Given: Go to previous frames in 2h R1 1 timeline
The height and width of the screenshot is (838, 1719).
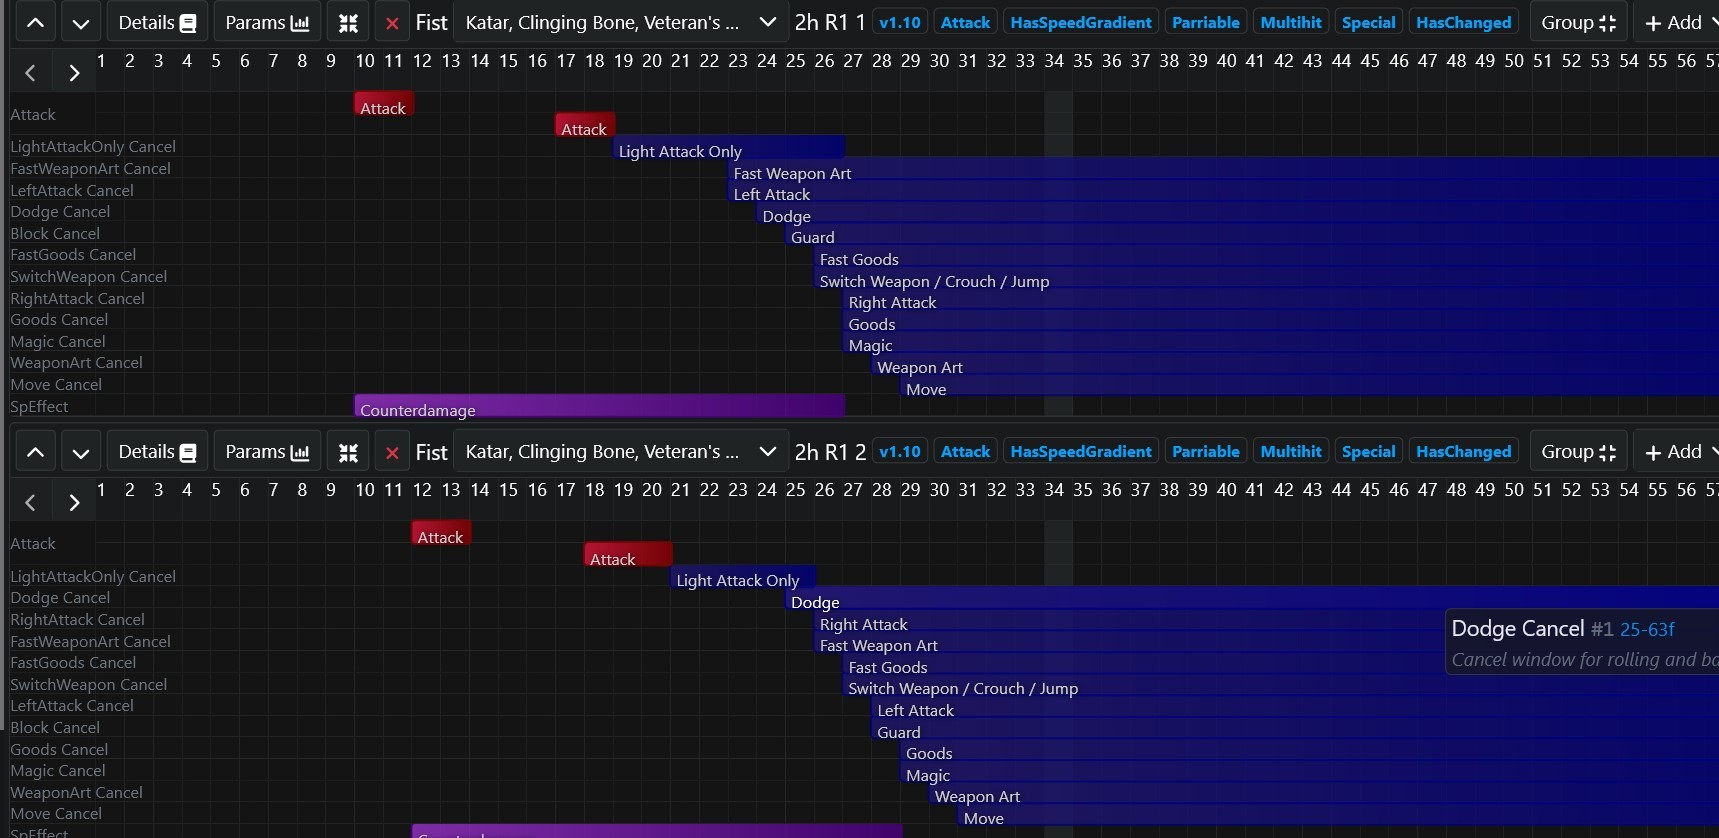Looking at the screenshot, I should (x=30, y=72).
